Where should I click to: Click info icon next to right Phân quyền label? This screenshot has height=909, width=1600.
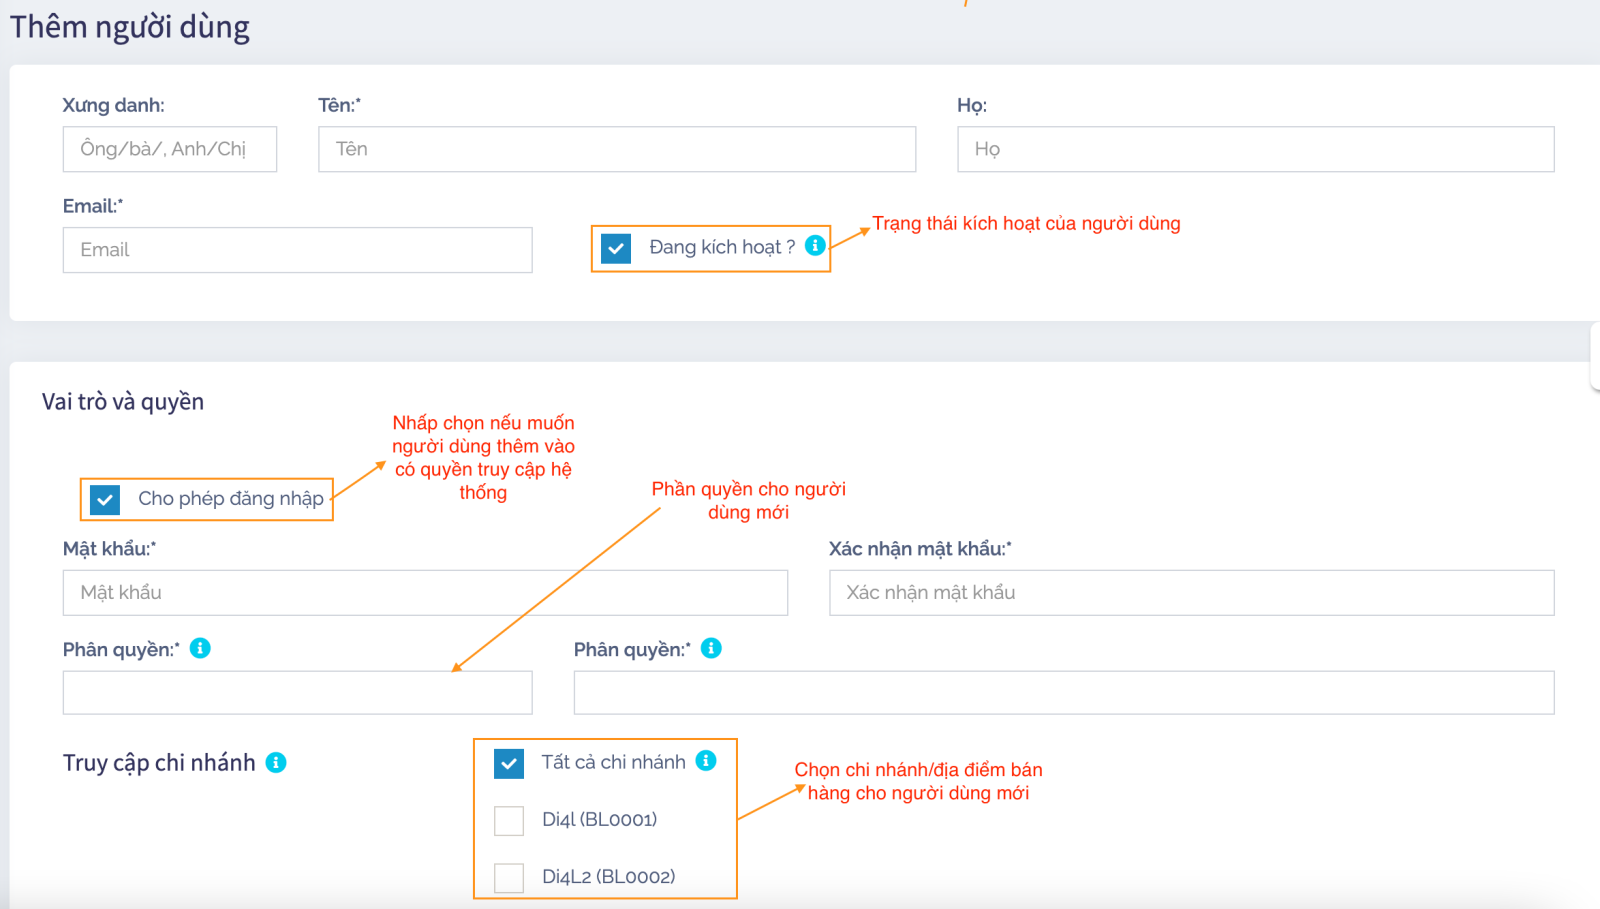711,648
